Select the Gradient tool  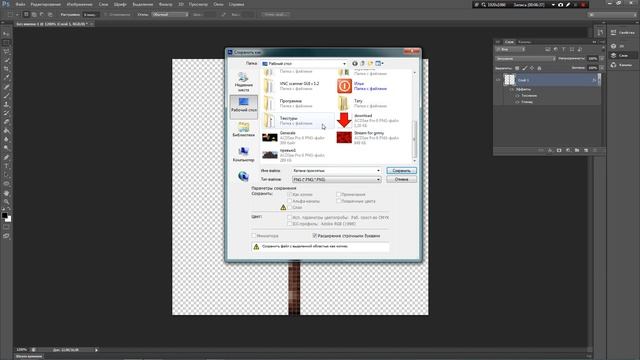[x=6, y=131]
